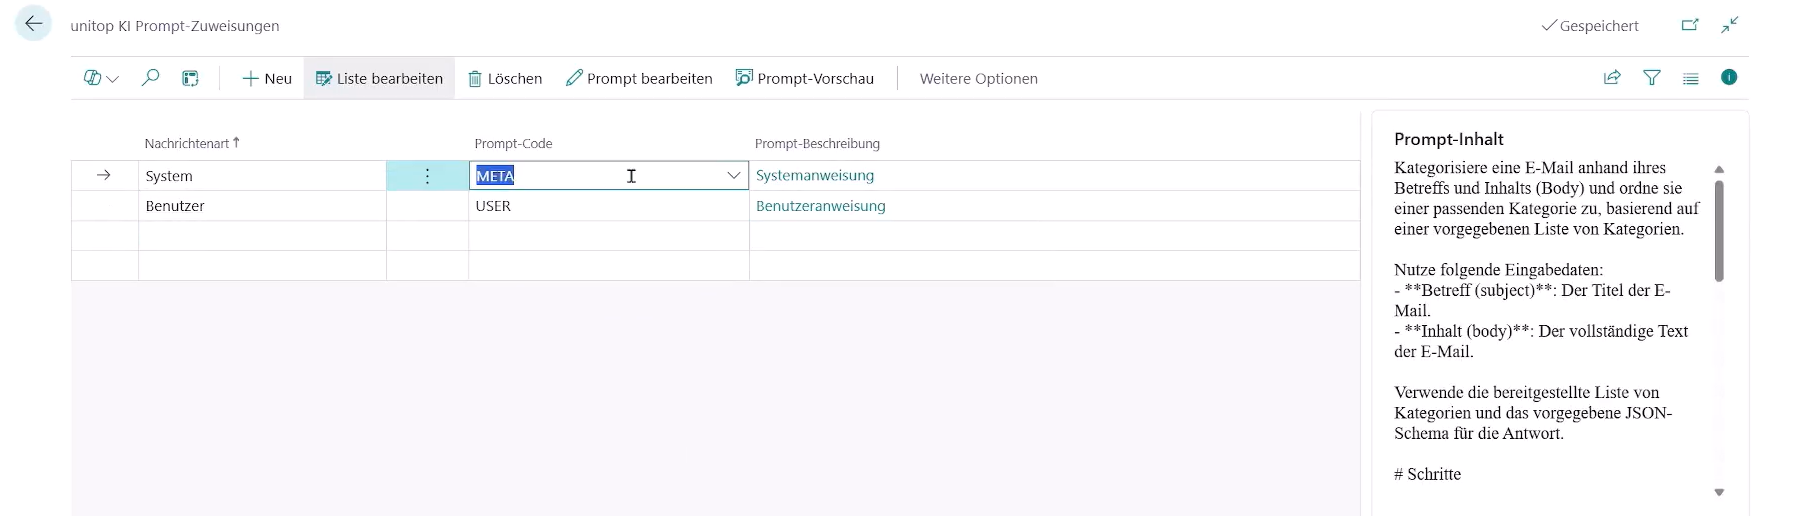Toggle Liste bearbeiten mode
This screenshot has height=516, width=1812.
click(379, 78)
